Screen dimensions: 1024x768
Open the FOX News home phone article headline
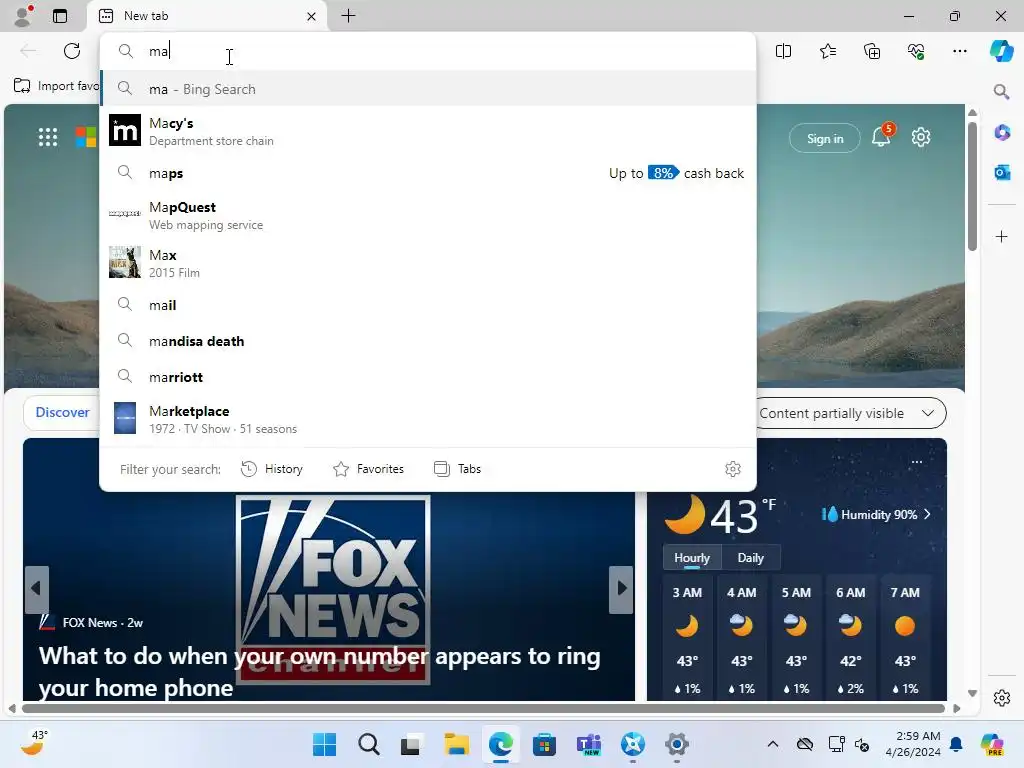(x=319, y=671)
